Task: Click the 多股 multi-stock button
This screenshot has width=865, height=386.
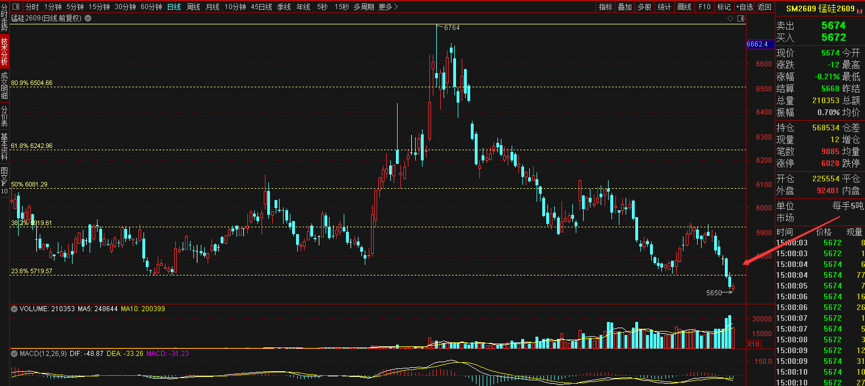Action: 644,7
